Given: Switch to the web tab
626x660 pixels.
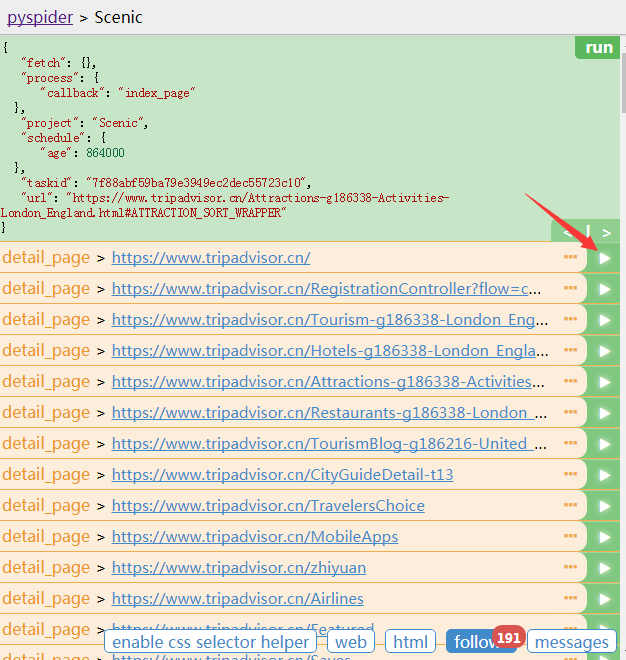Looking at the screenshot, I should [x=351, y=642].
